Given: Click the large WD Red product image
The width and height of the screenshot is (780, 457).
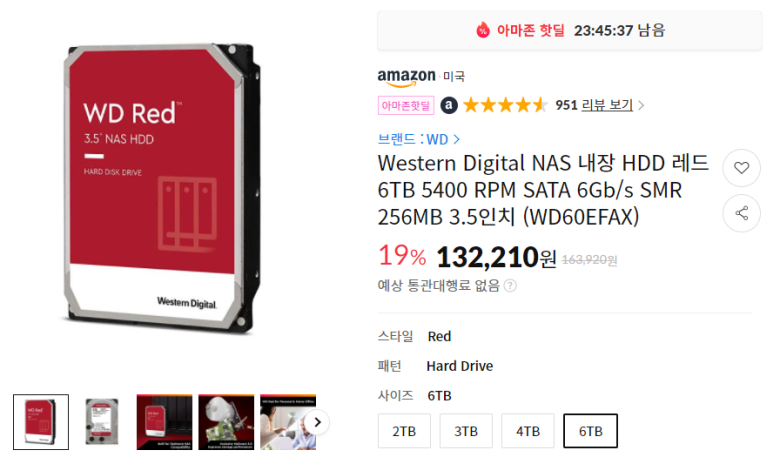Looking at the screenshot, I should point(162,188).
